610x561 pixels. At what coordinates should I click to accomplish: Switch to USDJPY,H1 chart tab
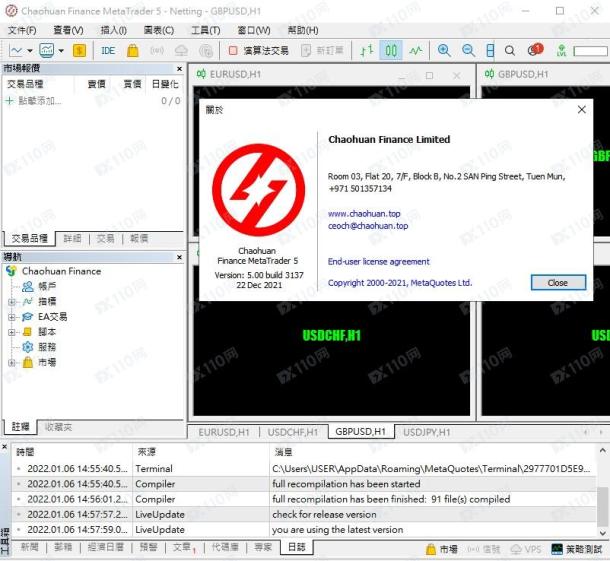point(427,432)
